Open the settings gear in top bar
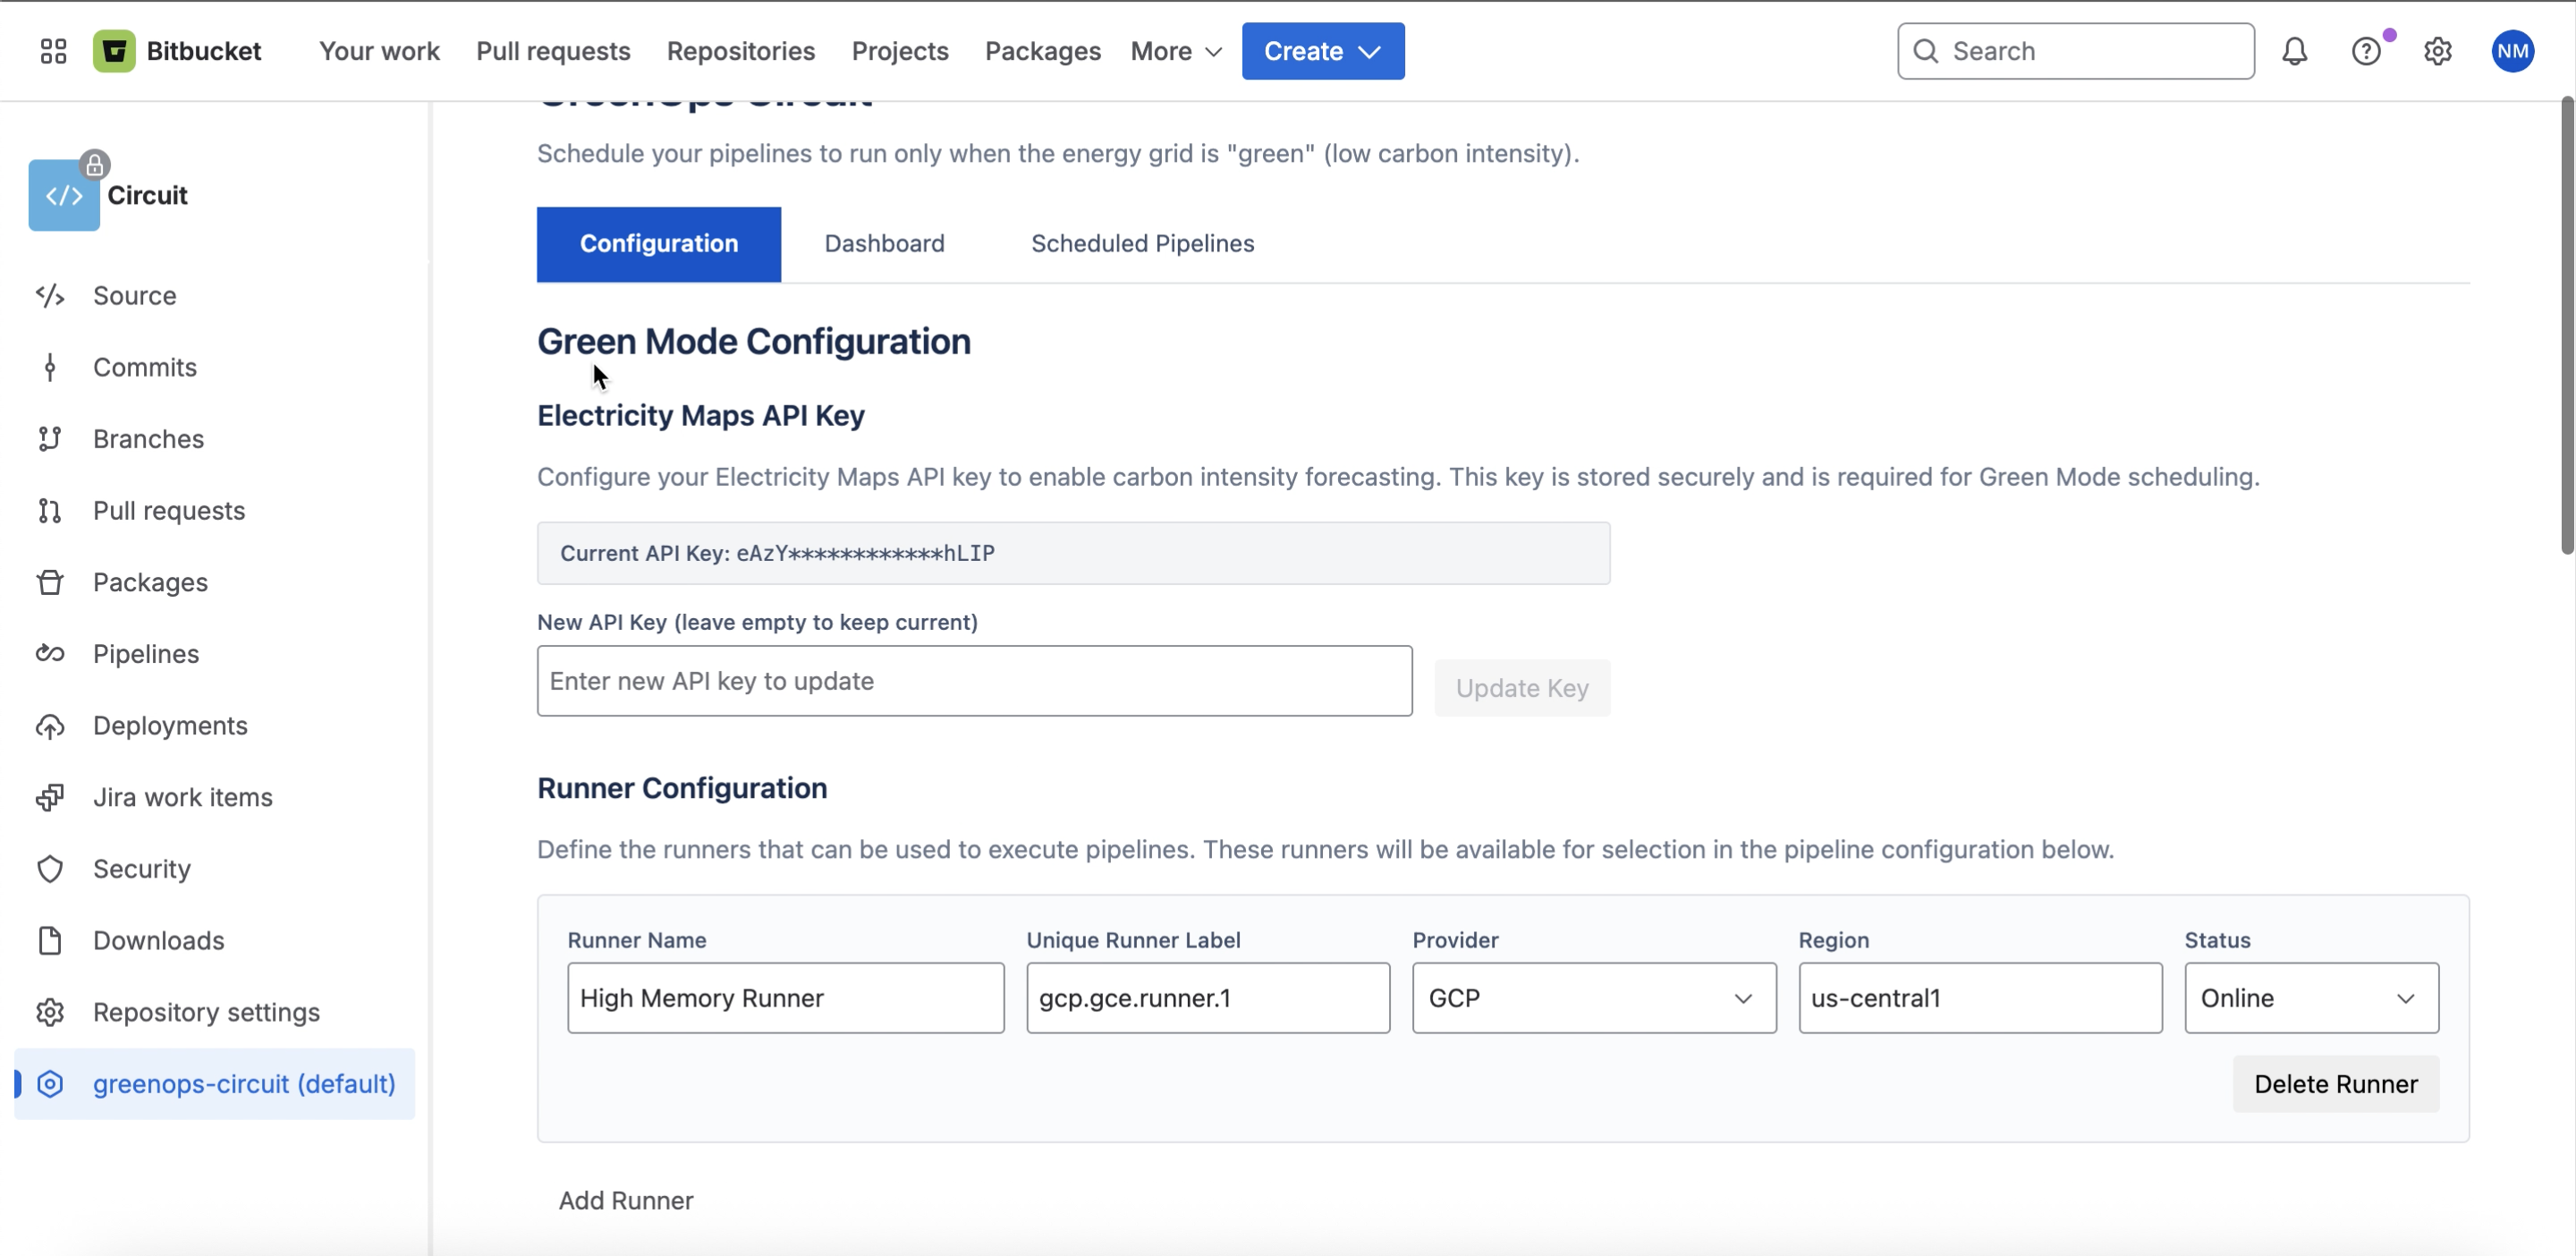Viewport: 2576px width, 1256px height. coord(2437,51)
